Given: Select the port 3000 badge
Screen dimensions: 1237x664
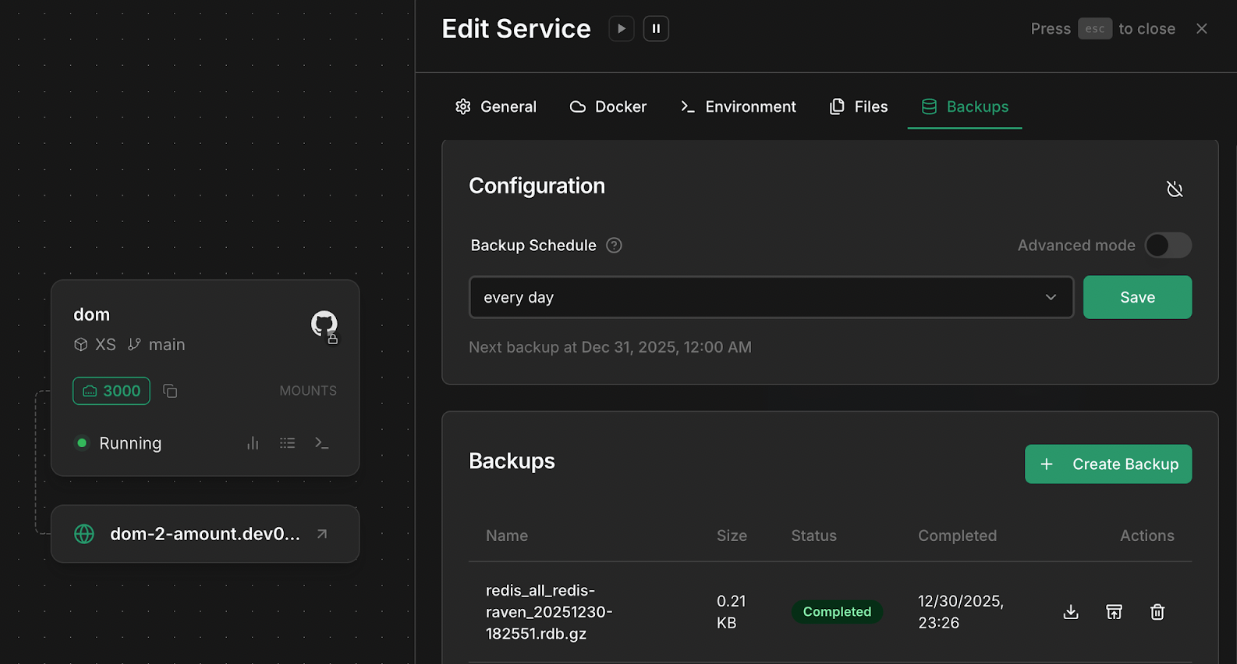Looking at the screenshot, I should tap(111, 391).
